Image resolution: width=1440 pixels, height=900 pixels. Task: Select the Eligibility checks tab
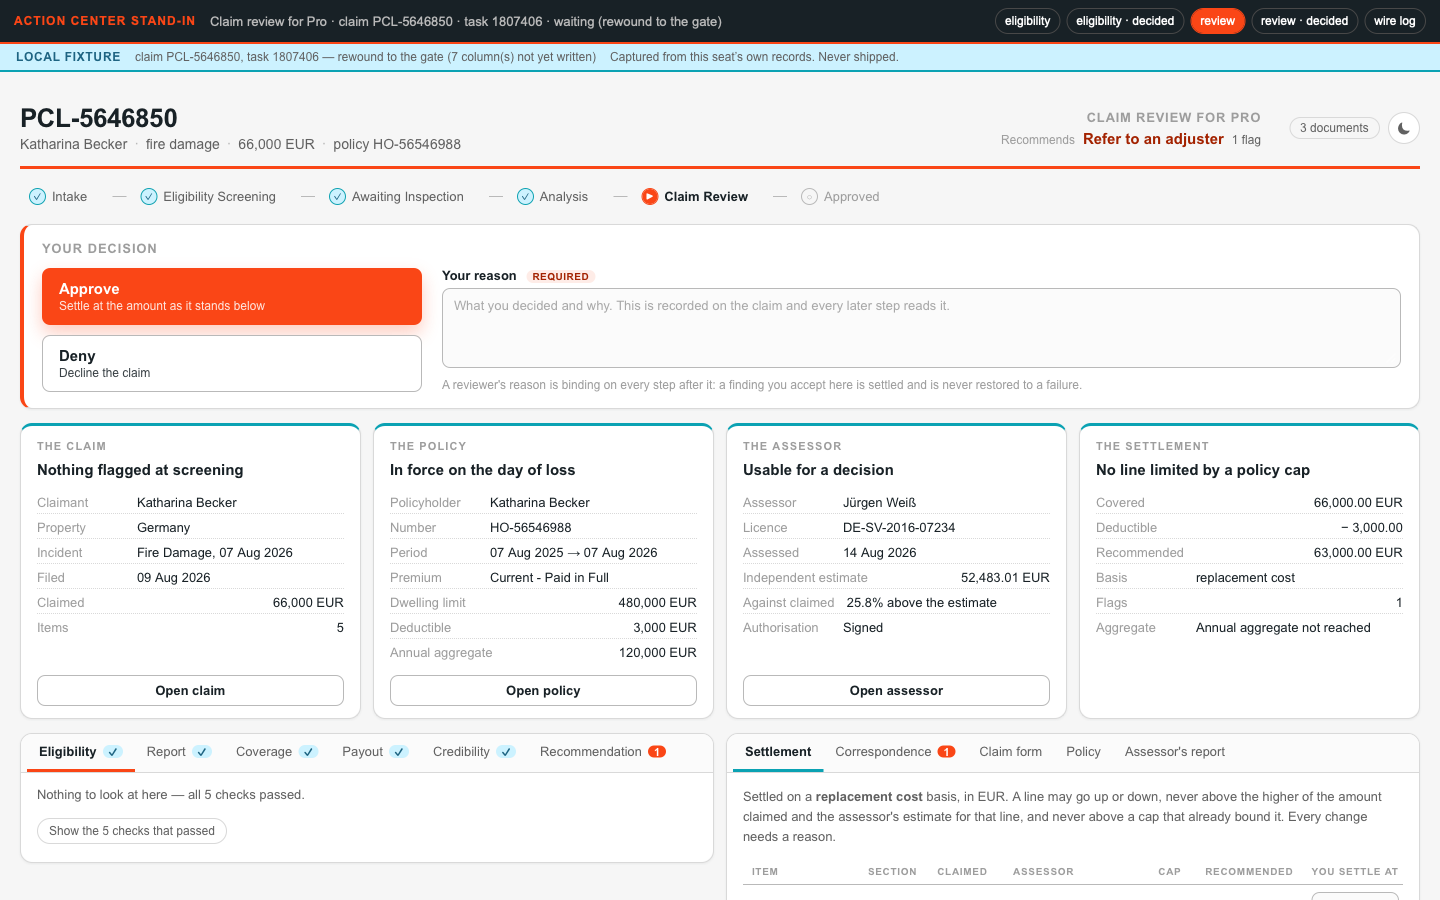click(80, 752)
